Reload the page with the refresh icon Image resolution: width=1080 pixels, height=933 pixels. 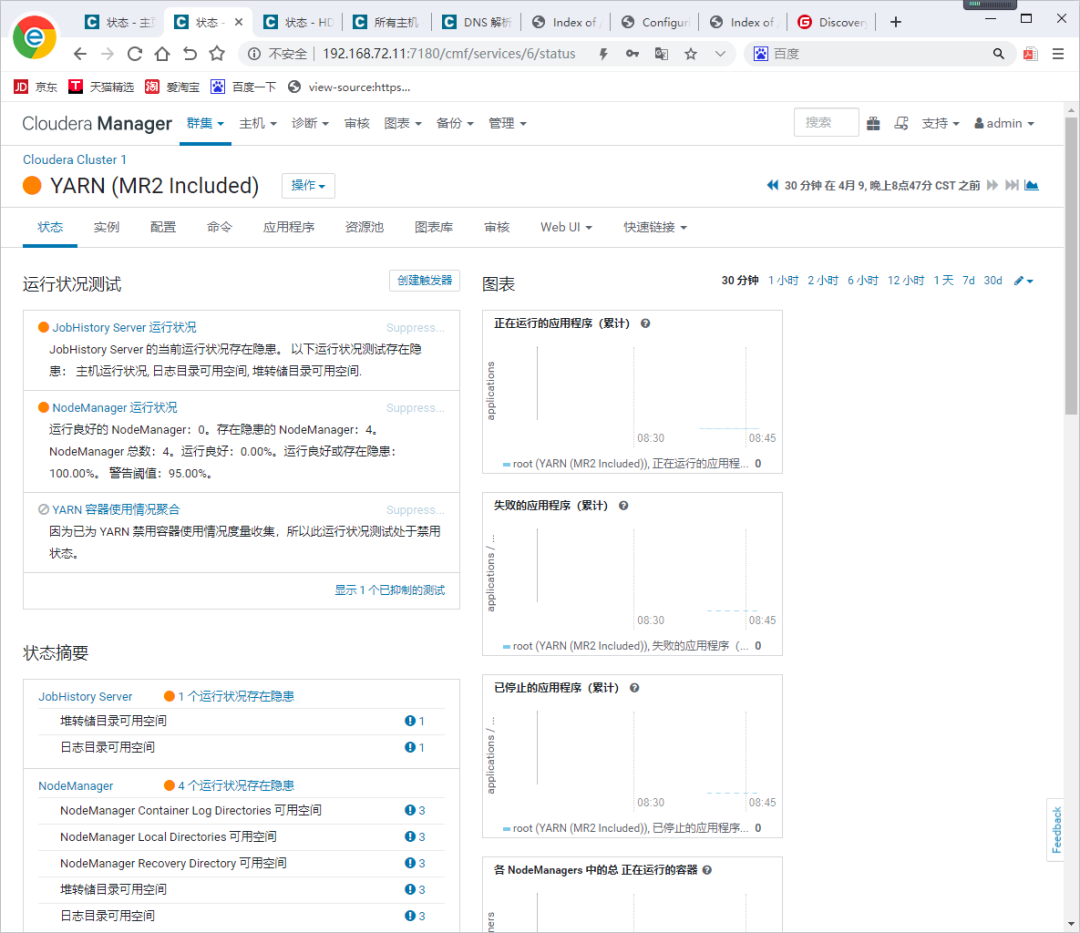135,54
